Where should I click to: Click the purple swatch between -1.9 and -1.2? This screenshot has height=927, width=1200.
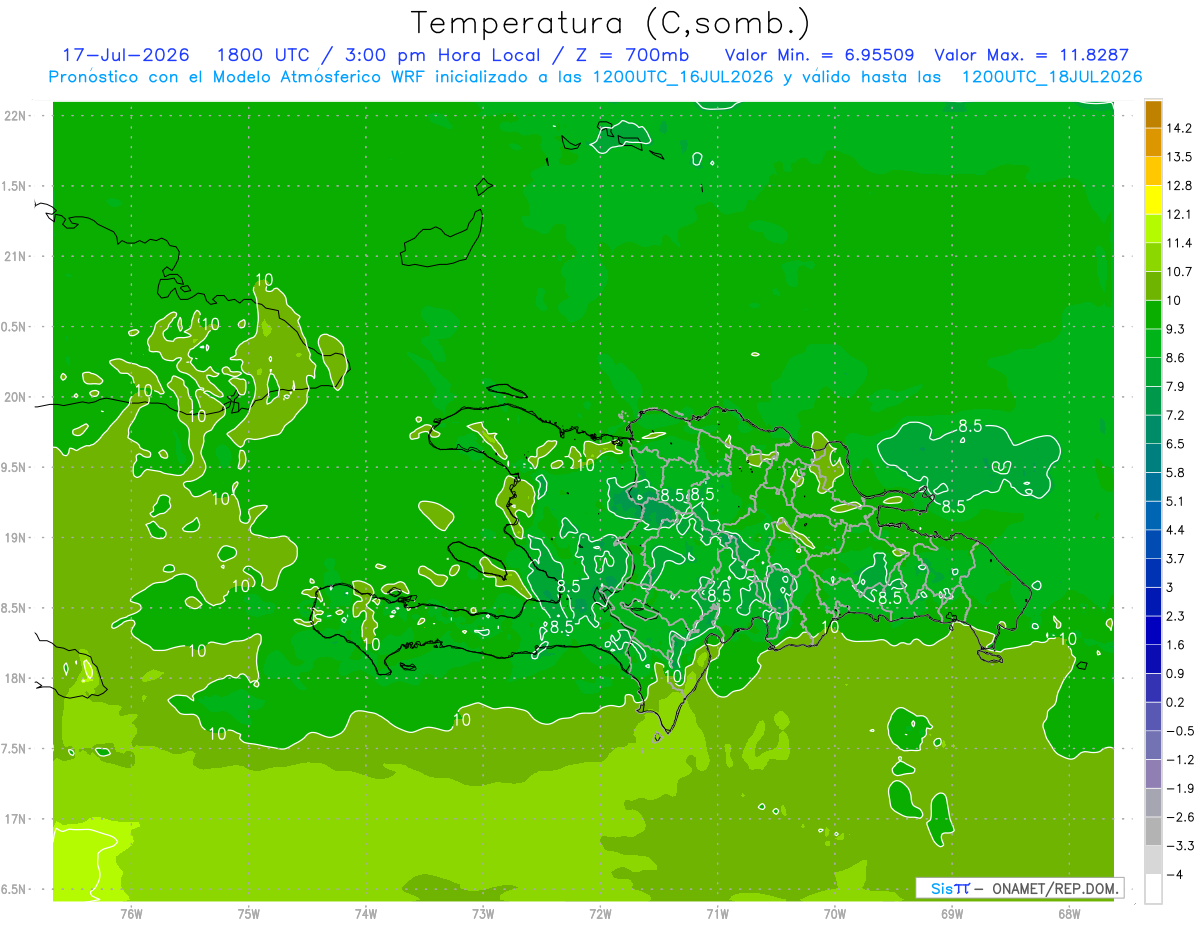coord(1153,774)
